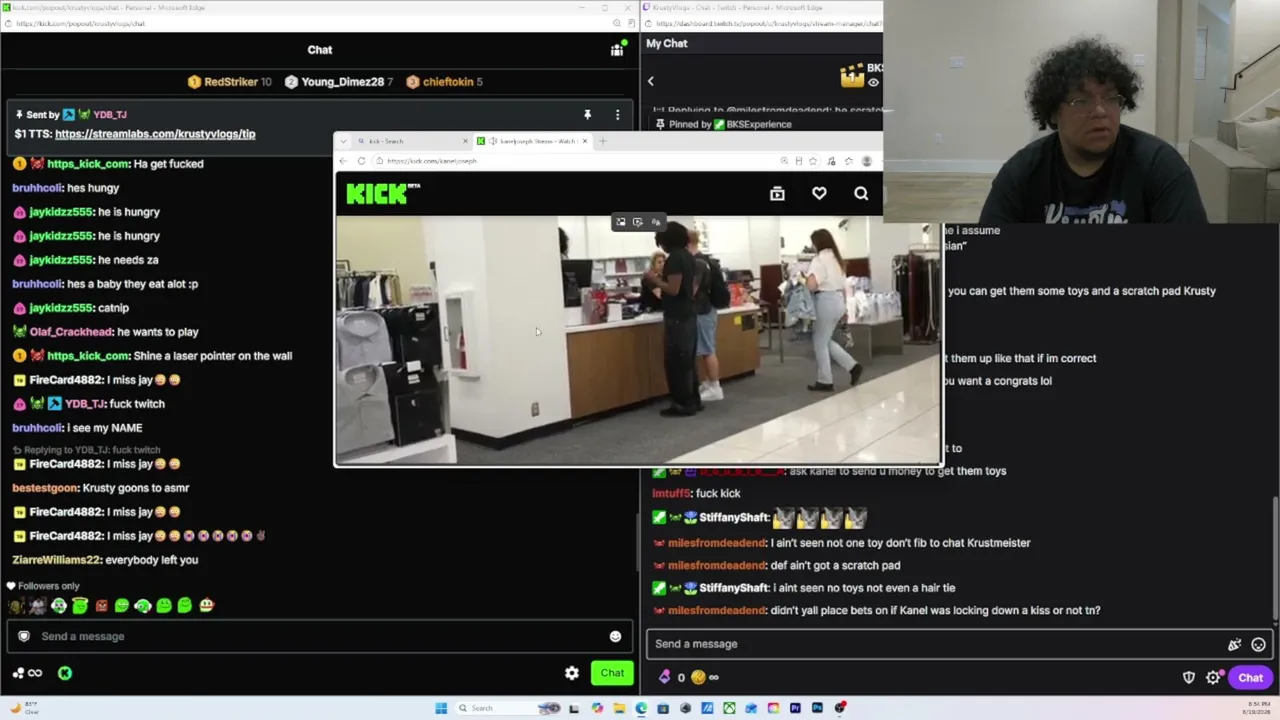Click the Kick chat Send a message field
Screen dimensions: 1280x720
[319, 636]
